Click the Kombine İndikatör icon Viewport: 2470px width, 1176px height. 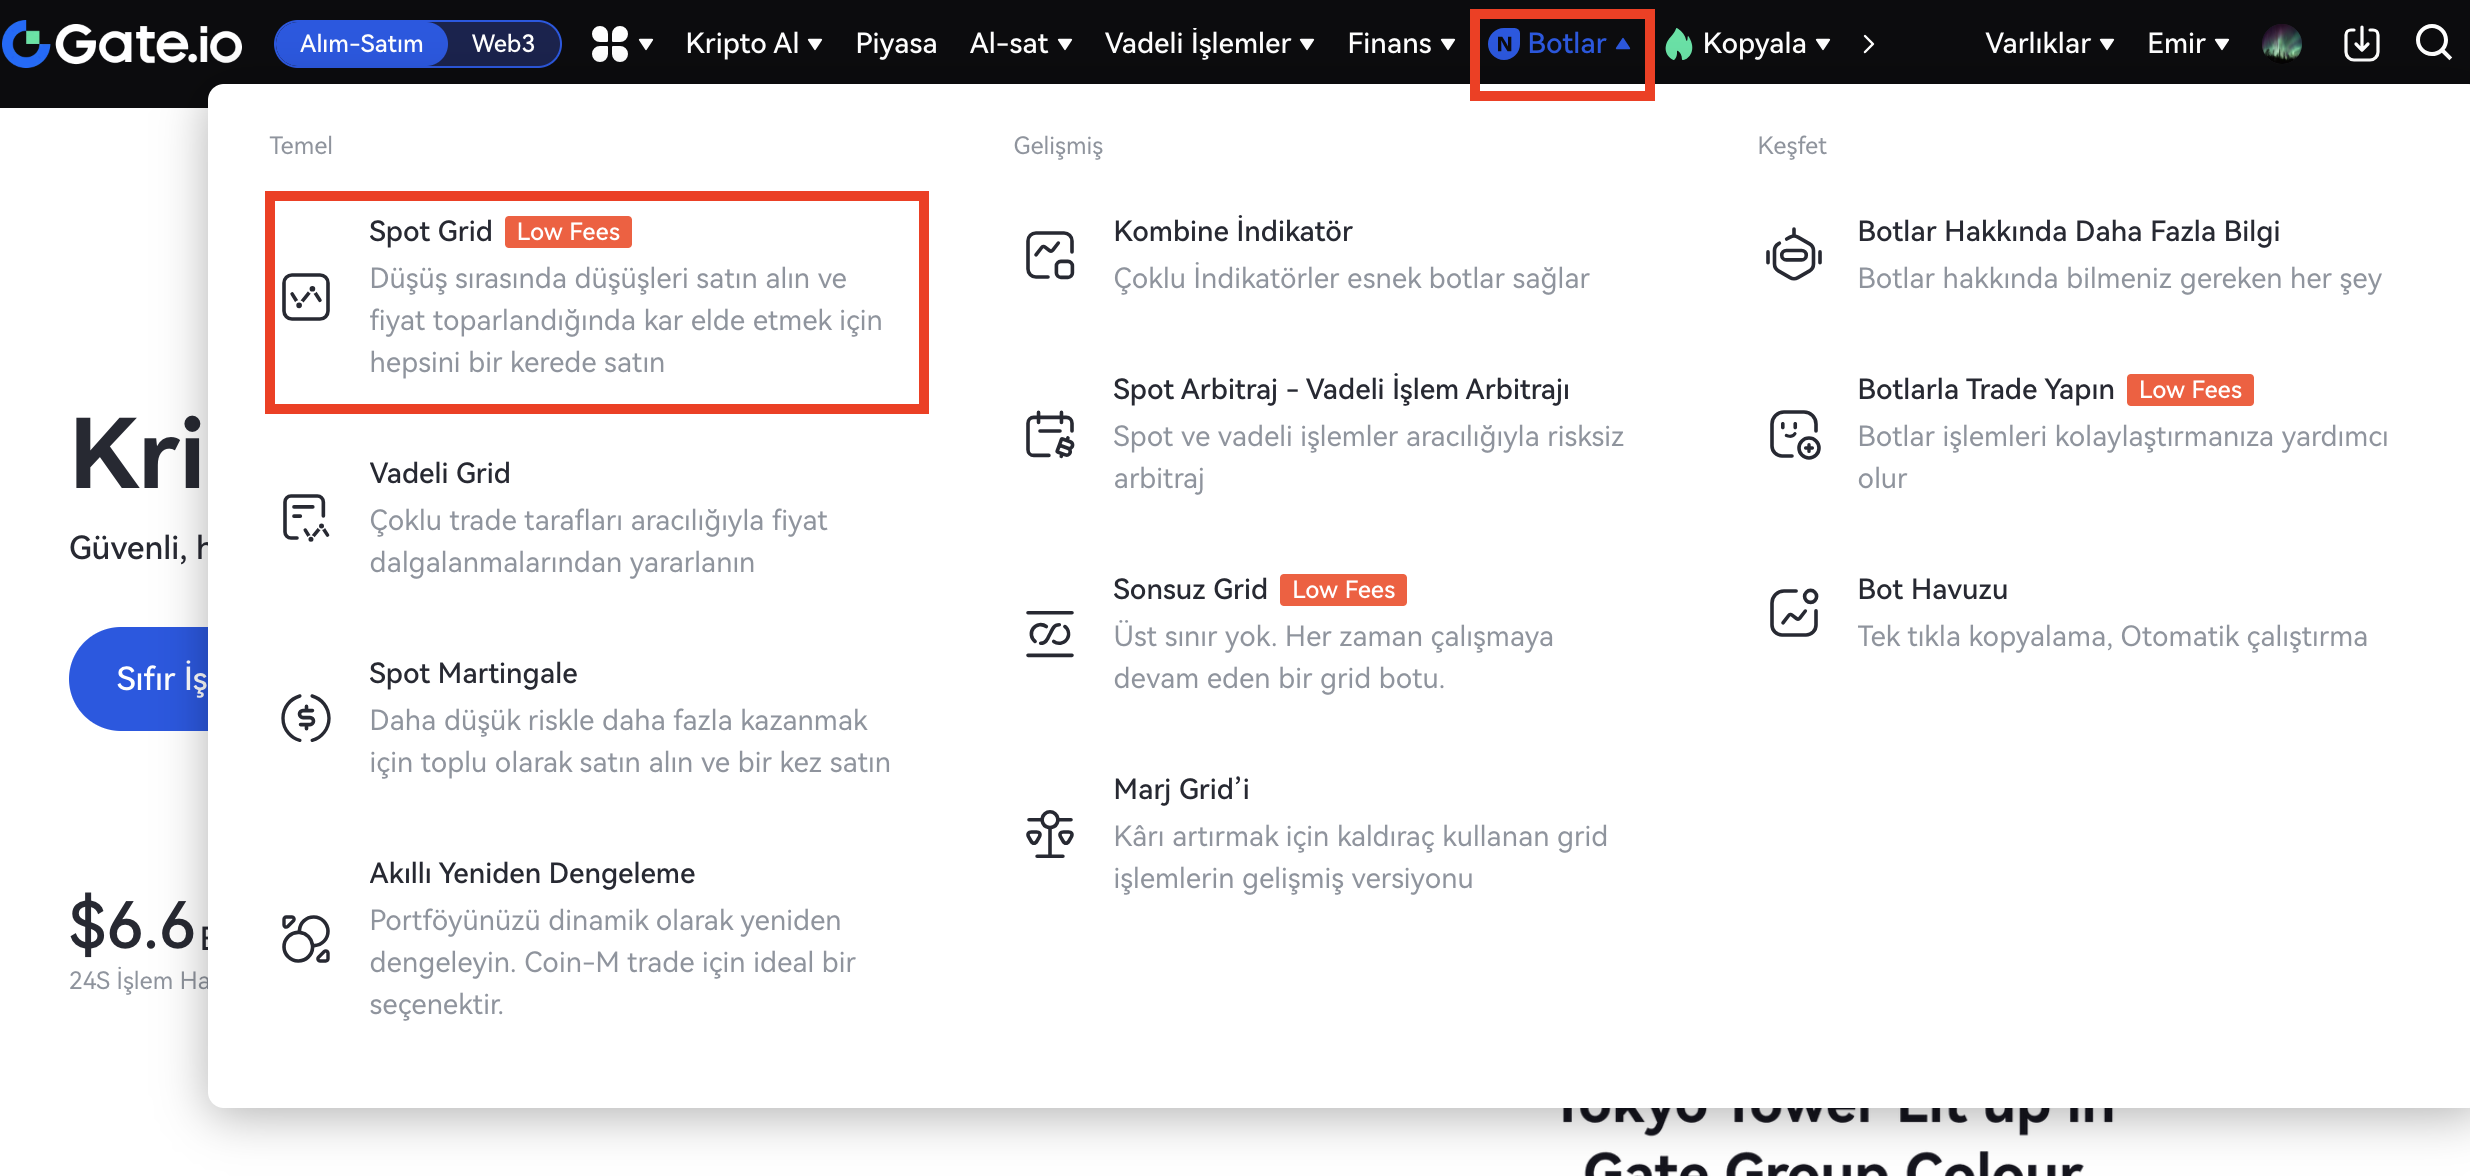coord(1050,255)
